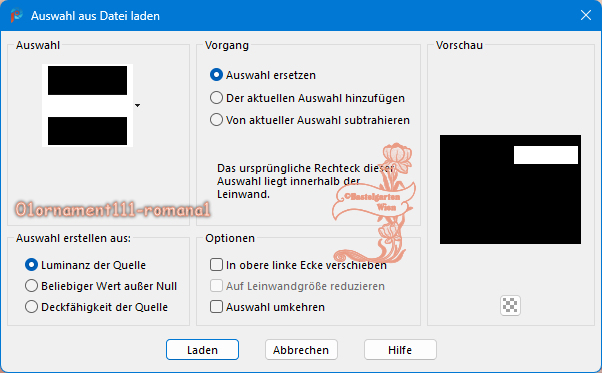Click the black-and-white selection thumbnail
The image size is (602, 373).
pyautogui.click(x=88, y=106)
